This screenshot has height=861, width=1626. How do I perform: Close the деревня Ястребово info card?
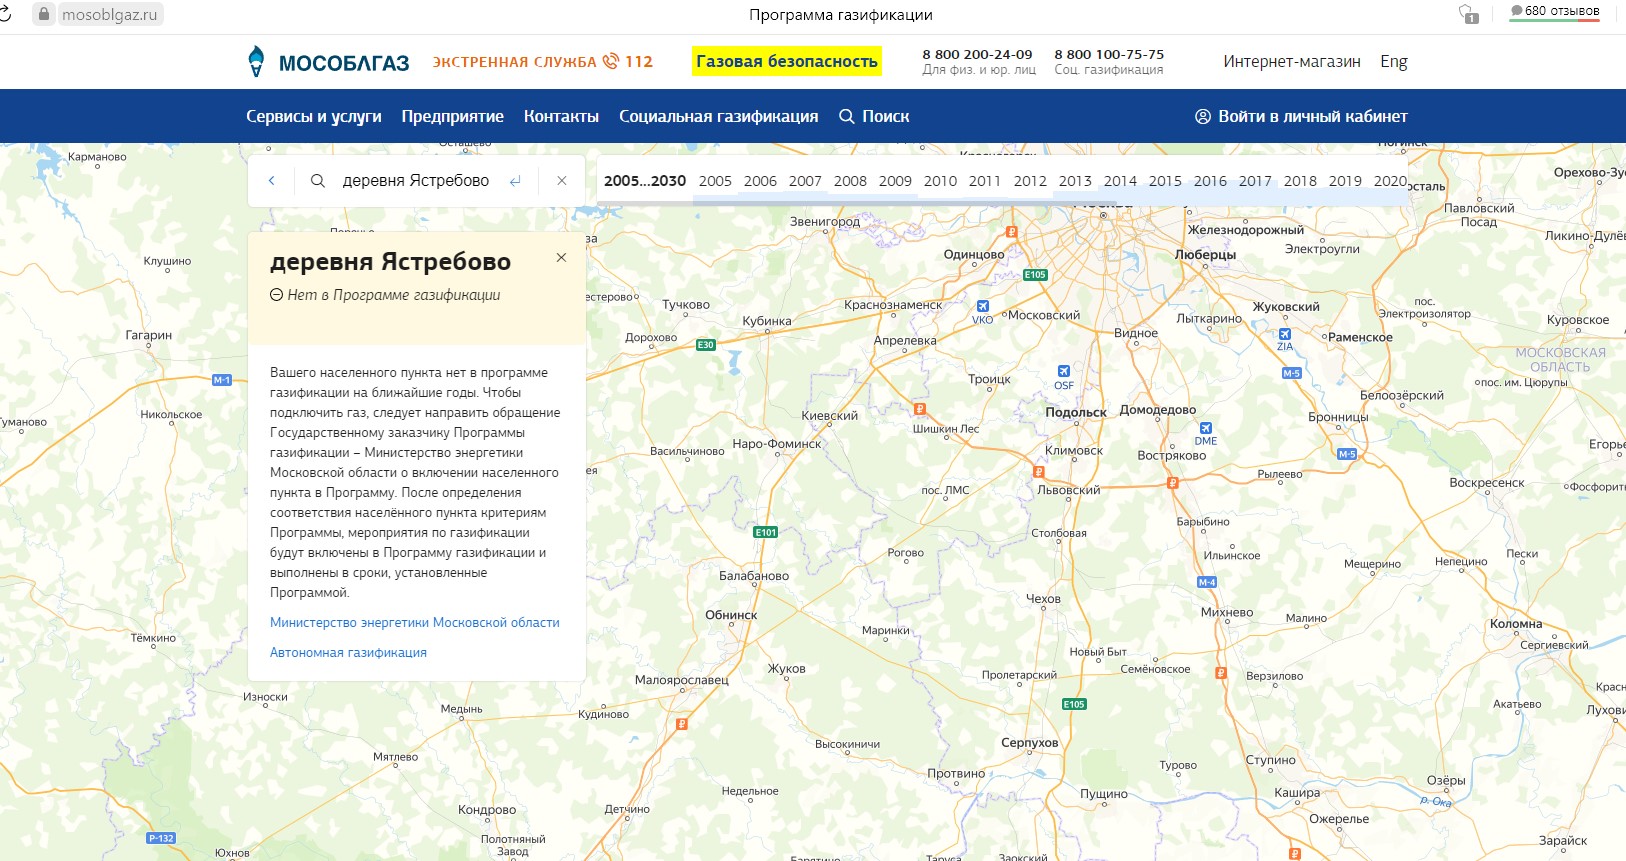click(561, 257)
